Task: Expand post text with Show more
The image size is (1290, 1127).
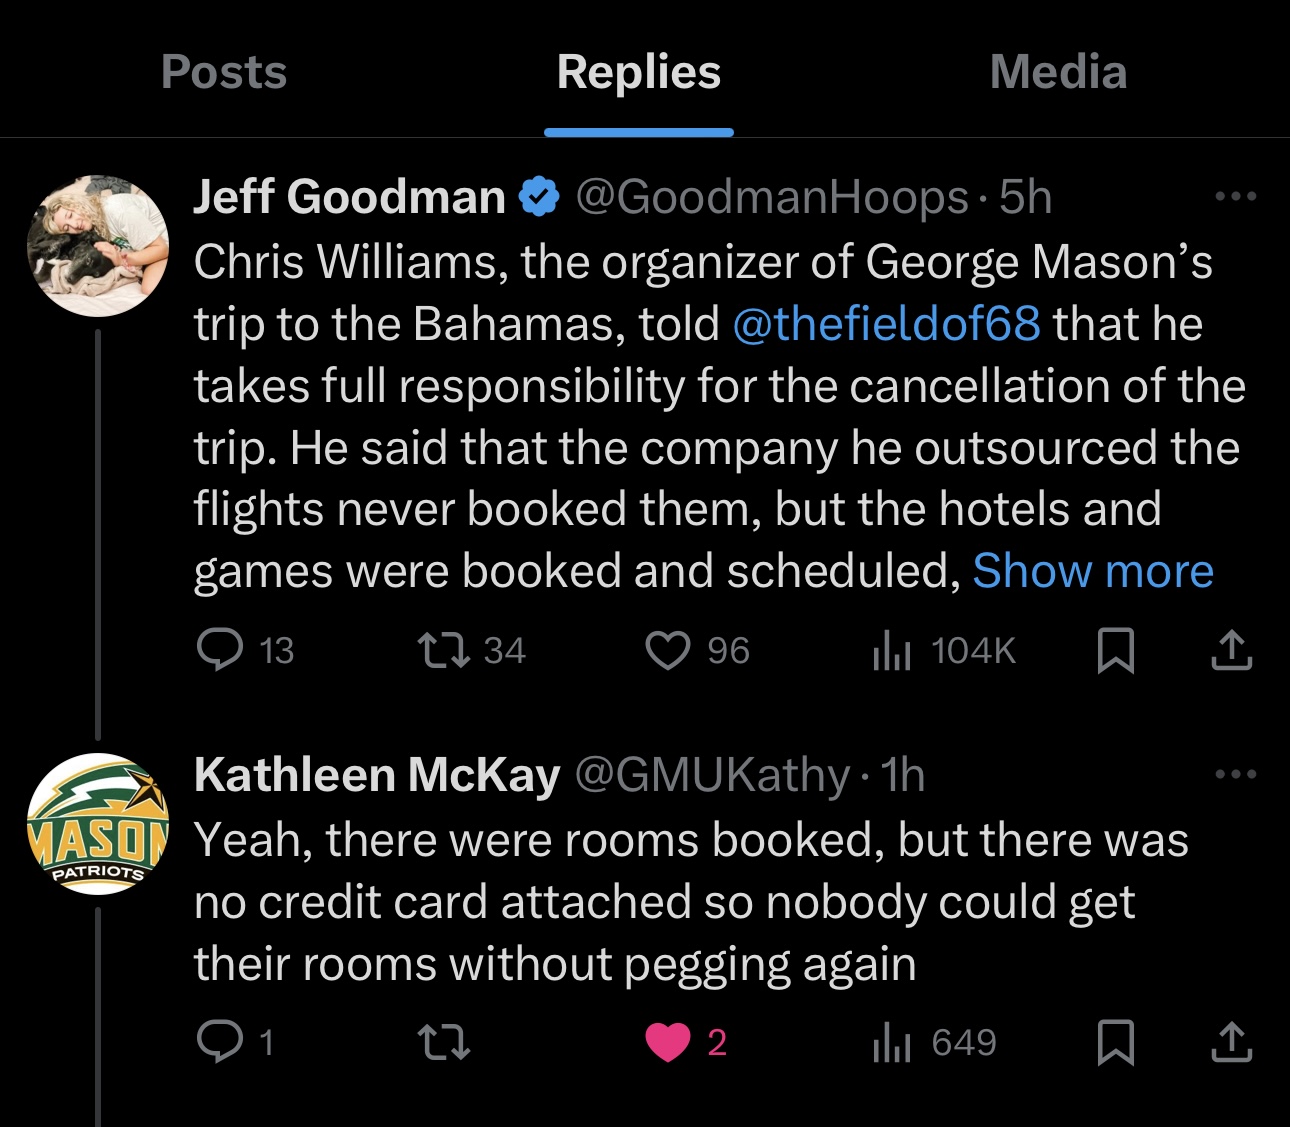Action: [1093, 571]
